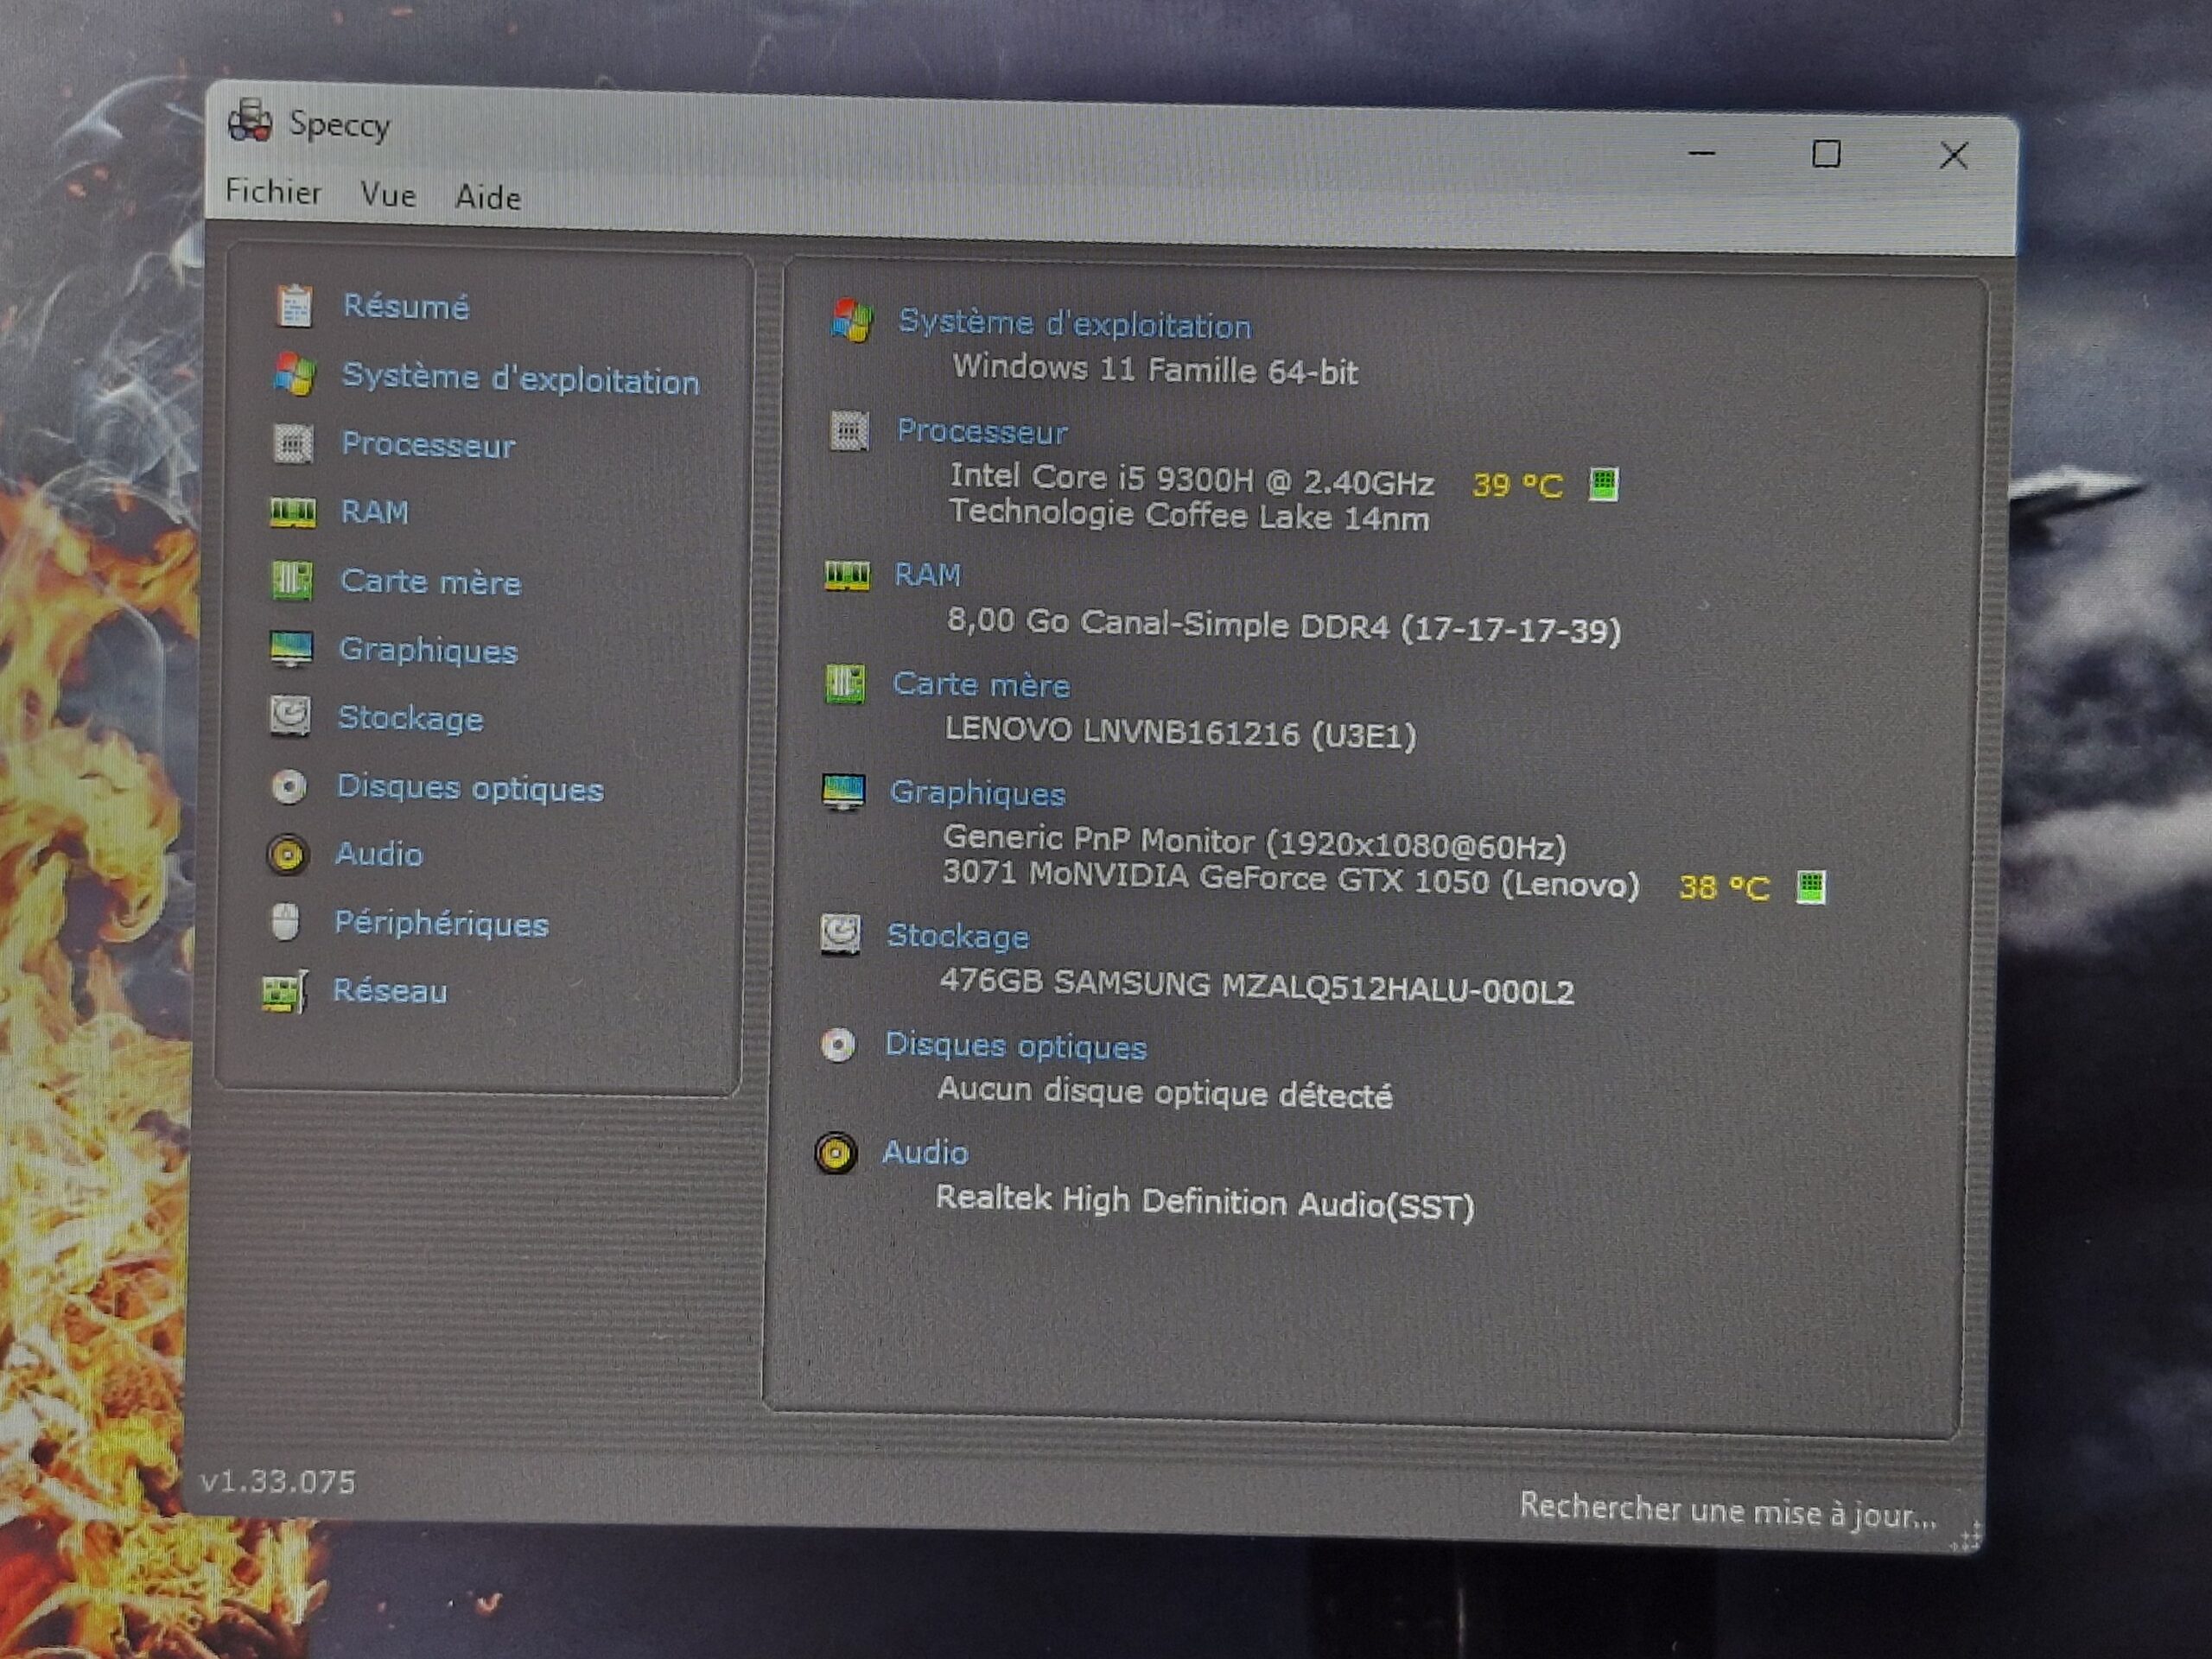The width and height of the screenshot is (2212, 1659).
Task: Open the Fichier menu
Action: click(x=273, y=191)
